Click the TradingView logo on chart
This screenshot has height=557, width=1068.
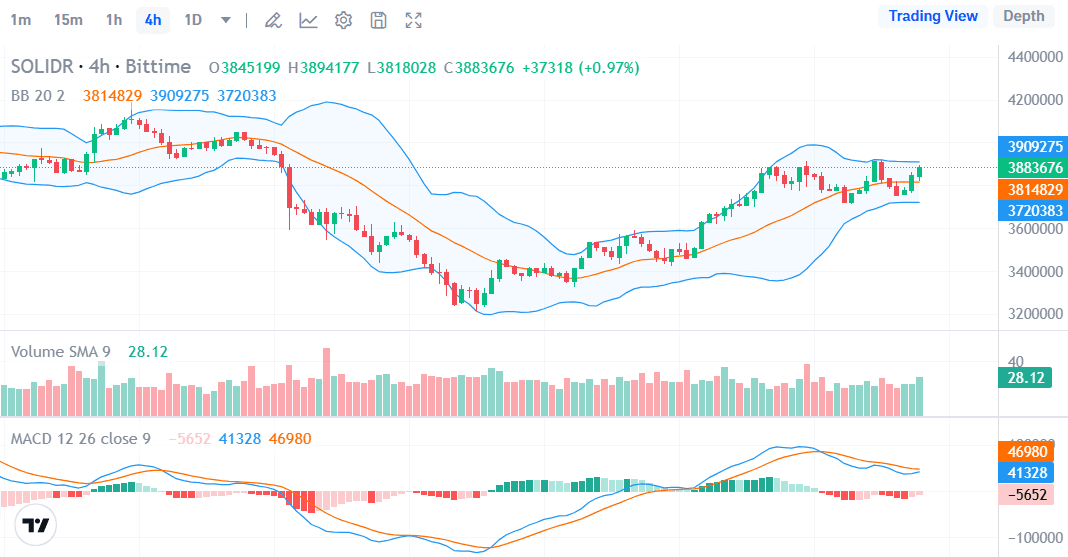(x=36, y=526)
